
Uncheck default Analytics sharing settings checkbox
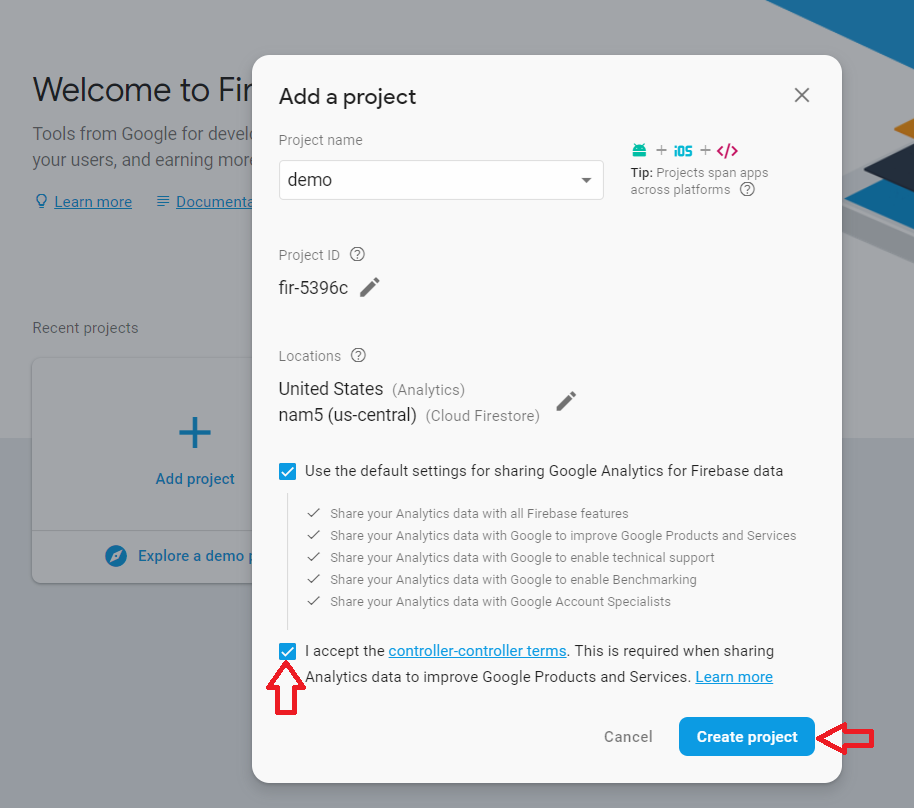(288, 471)
